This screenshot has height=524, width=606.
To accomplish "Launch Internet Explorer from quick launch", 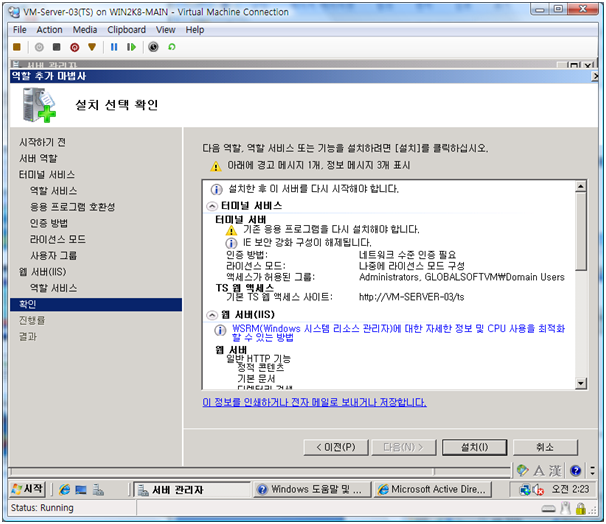I will click(64, 490).
